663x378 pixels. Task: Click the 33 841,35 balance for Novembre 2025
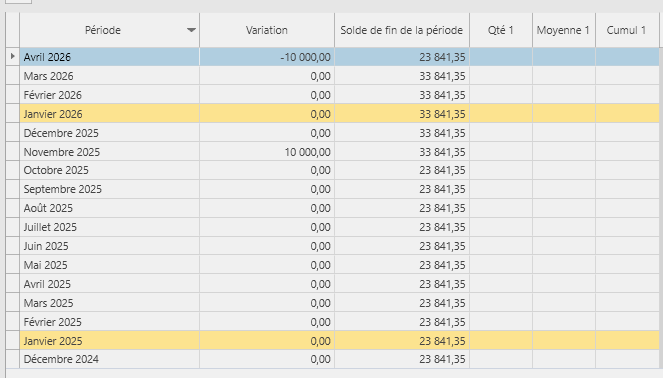click(x=442, y=152)
